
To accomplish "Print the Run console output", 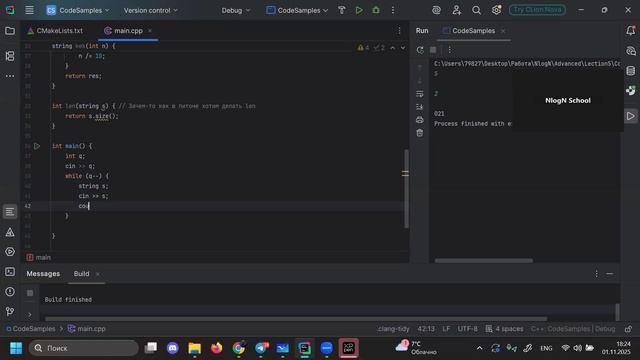I will click(420, 120).
